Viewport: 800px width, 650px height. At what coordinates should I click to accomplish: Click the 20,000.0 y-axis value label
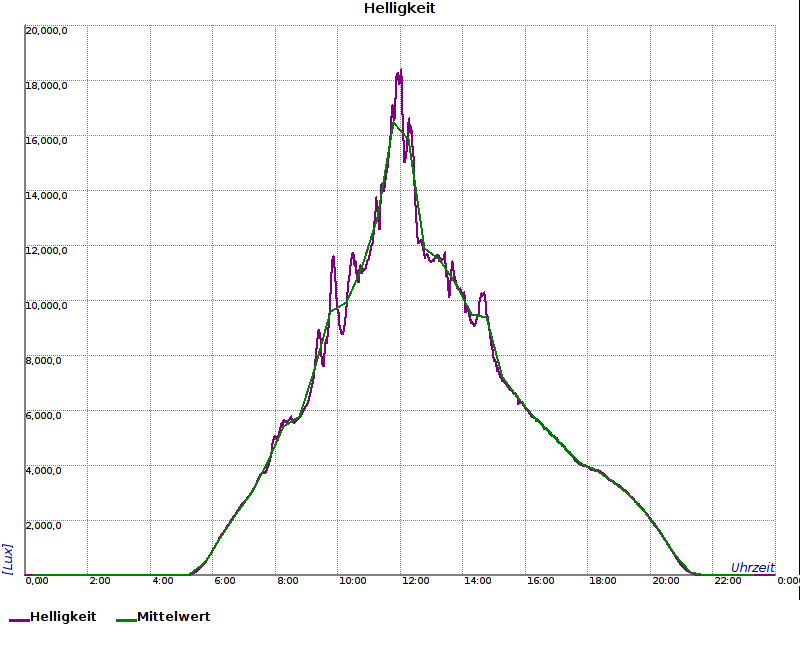pos(46,30)
